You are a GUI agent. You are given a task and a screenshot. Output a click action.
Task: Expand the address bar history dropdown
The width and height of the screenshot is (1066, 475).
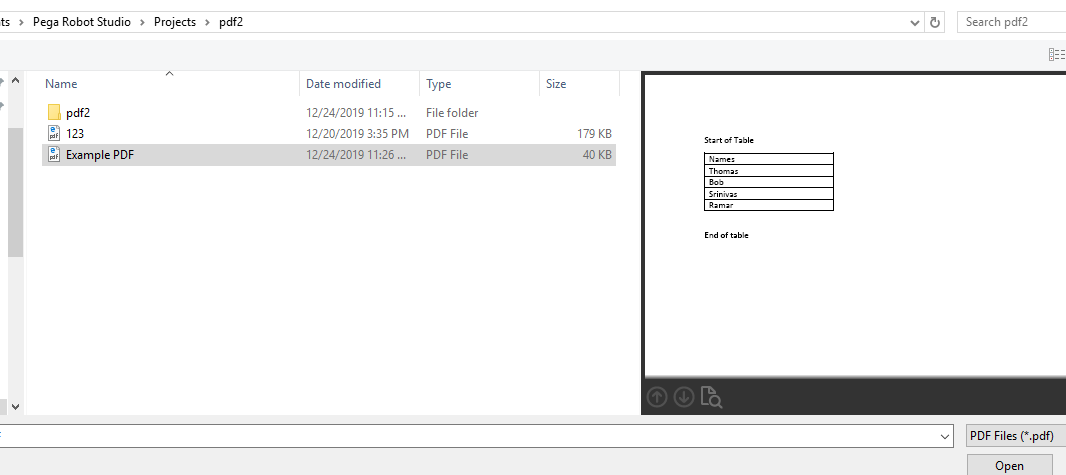pyautogui.click(x=914, y=22)
